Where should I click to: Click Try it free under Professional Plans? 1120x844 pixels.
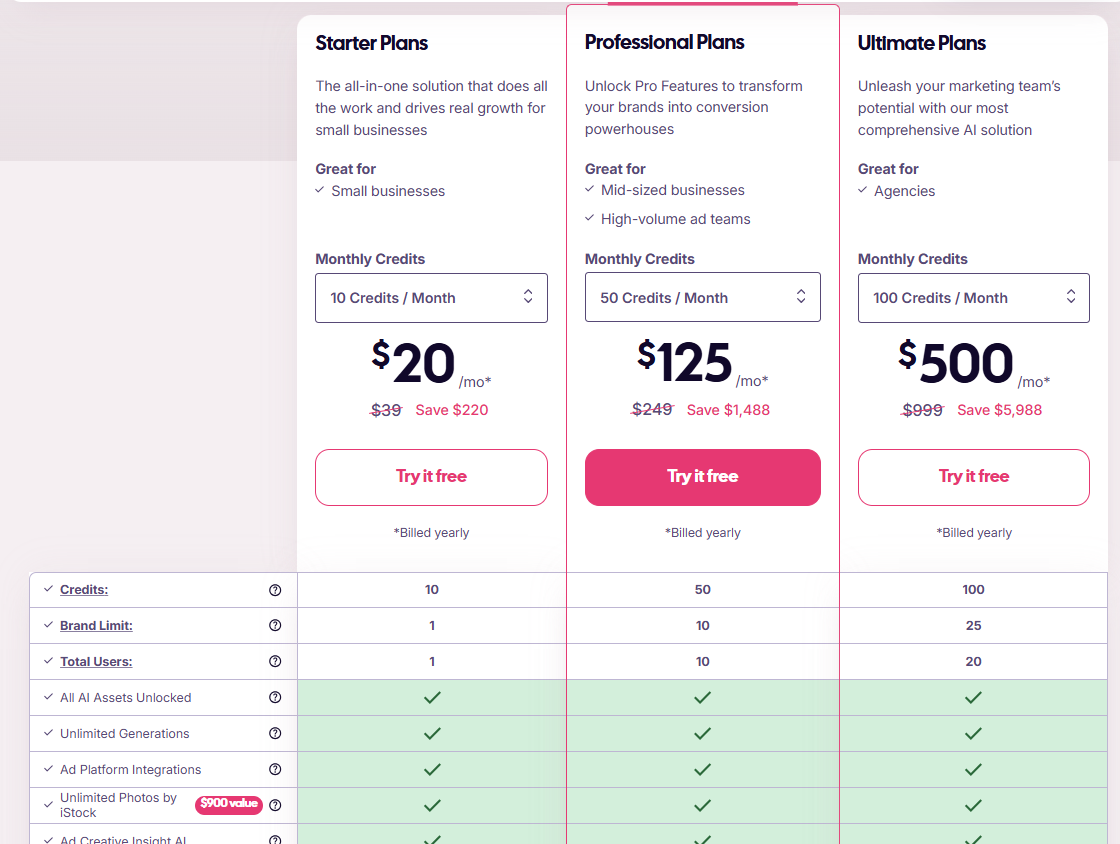coord(703,477)
